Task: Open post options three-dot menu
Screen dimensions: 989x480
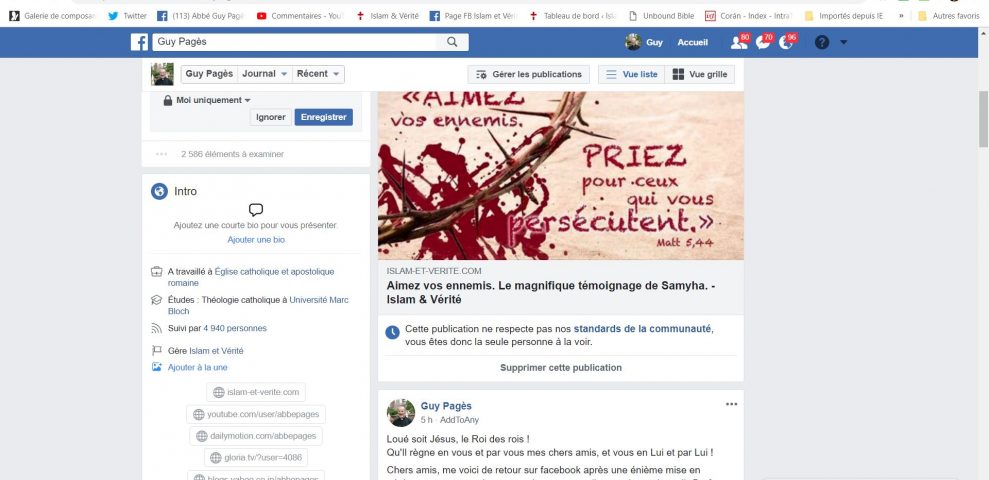Action: coord(731,404)
